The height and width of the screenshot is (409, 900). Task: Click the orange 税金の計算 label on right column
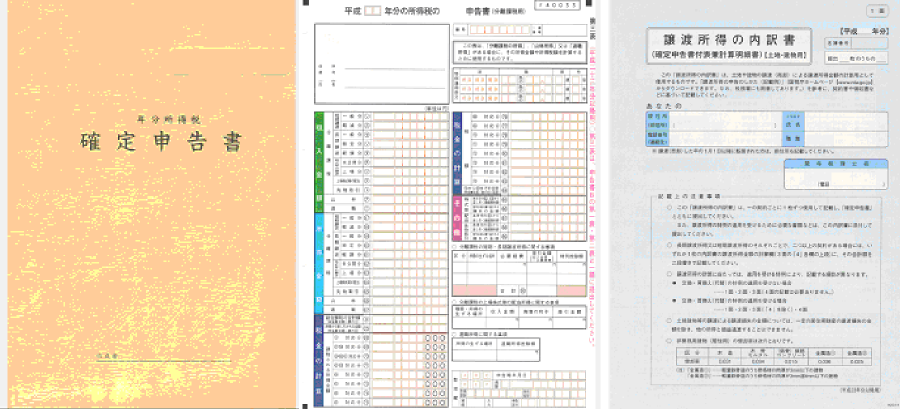pos(458,150)
